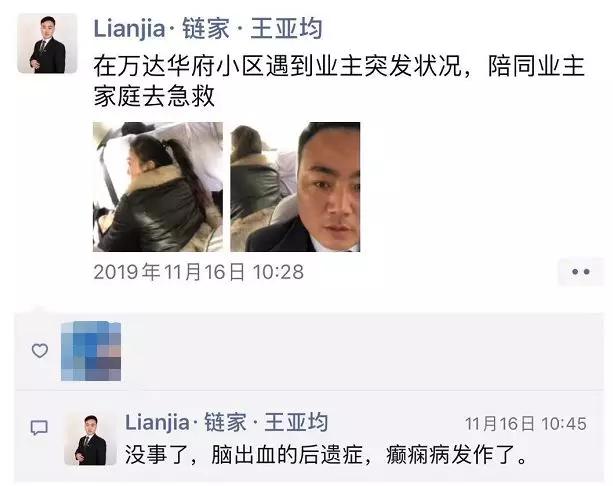This screenshot has width=613, height=486.
Task: Open the poster's avatar beside the post
Action: click(47, 43)
